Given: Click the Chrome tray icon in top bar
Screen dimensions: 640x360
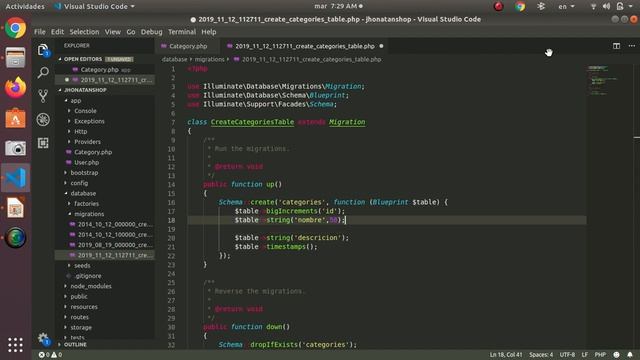Looking at the screenshot, I should click(520, 6).
